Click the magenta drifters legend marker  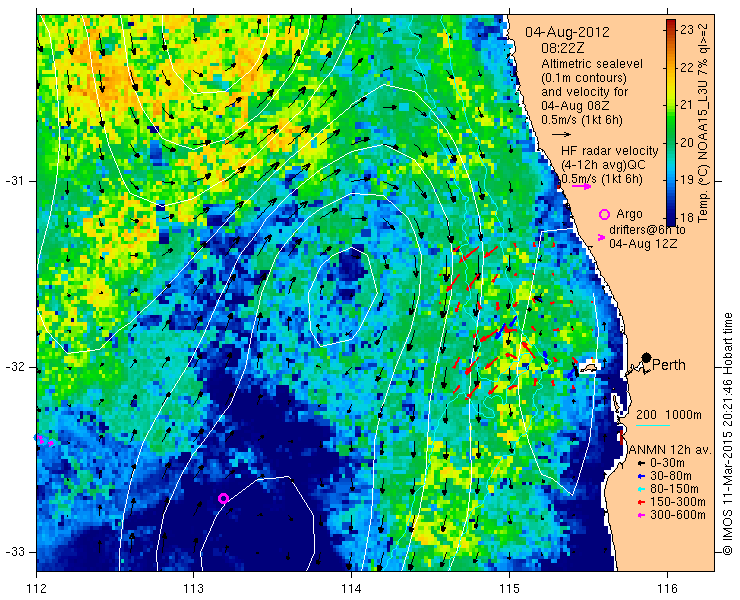(601, 237)
